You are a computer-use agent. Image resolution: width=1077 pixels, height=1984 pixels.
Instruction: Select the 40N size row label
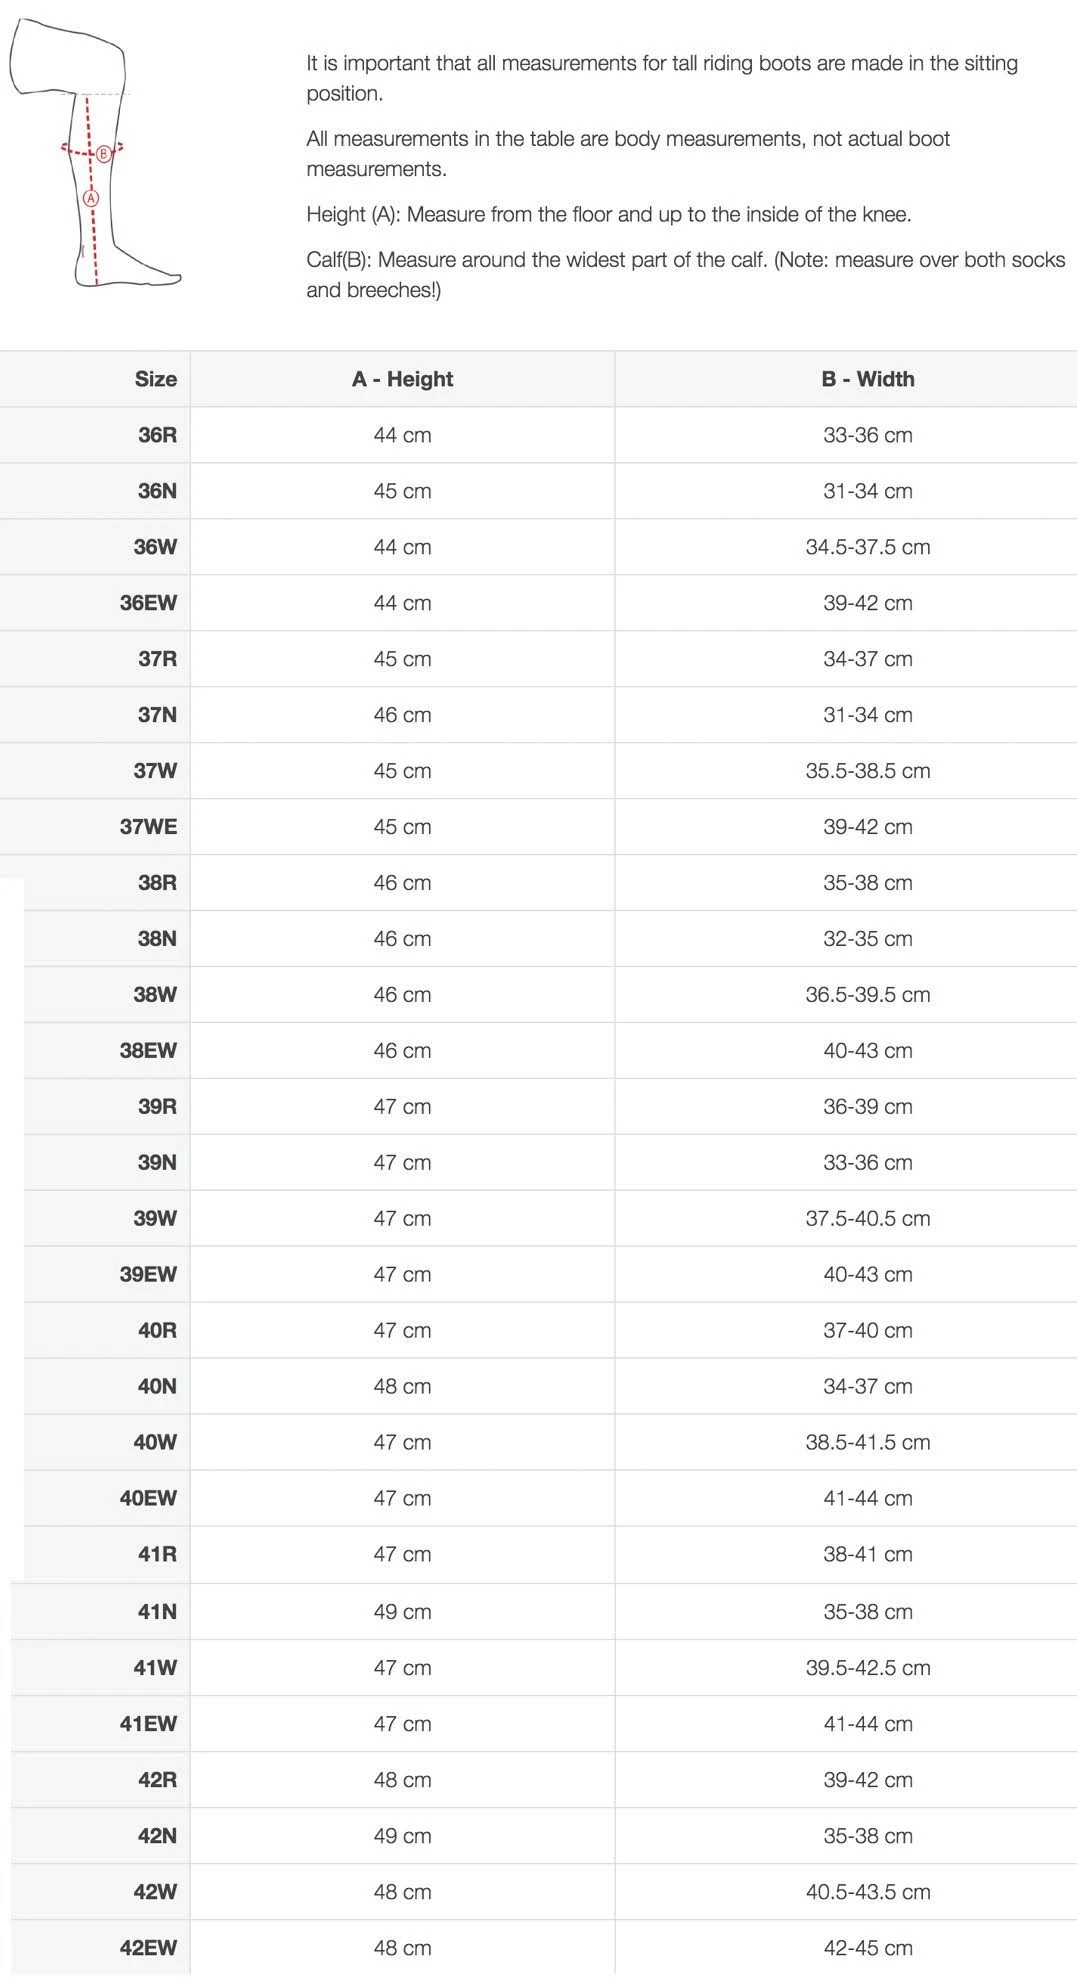pos(158,1387)
